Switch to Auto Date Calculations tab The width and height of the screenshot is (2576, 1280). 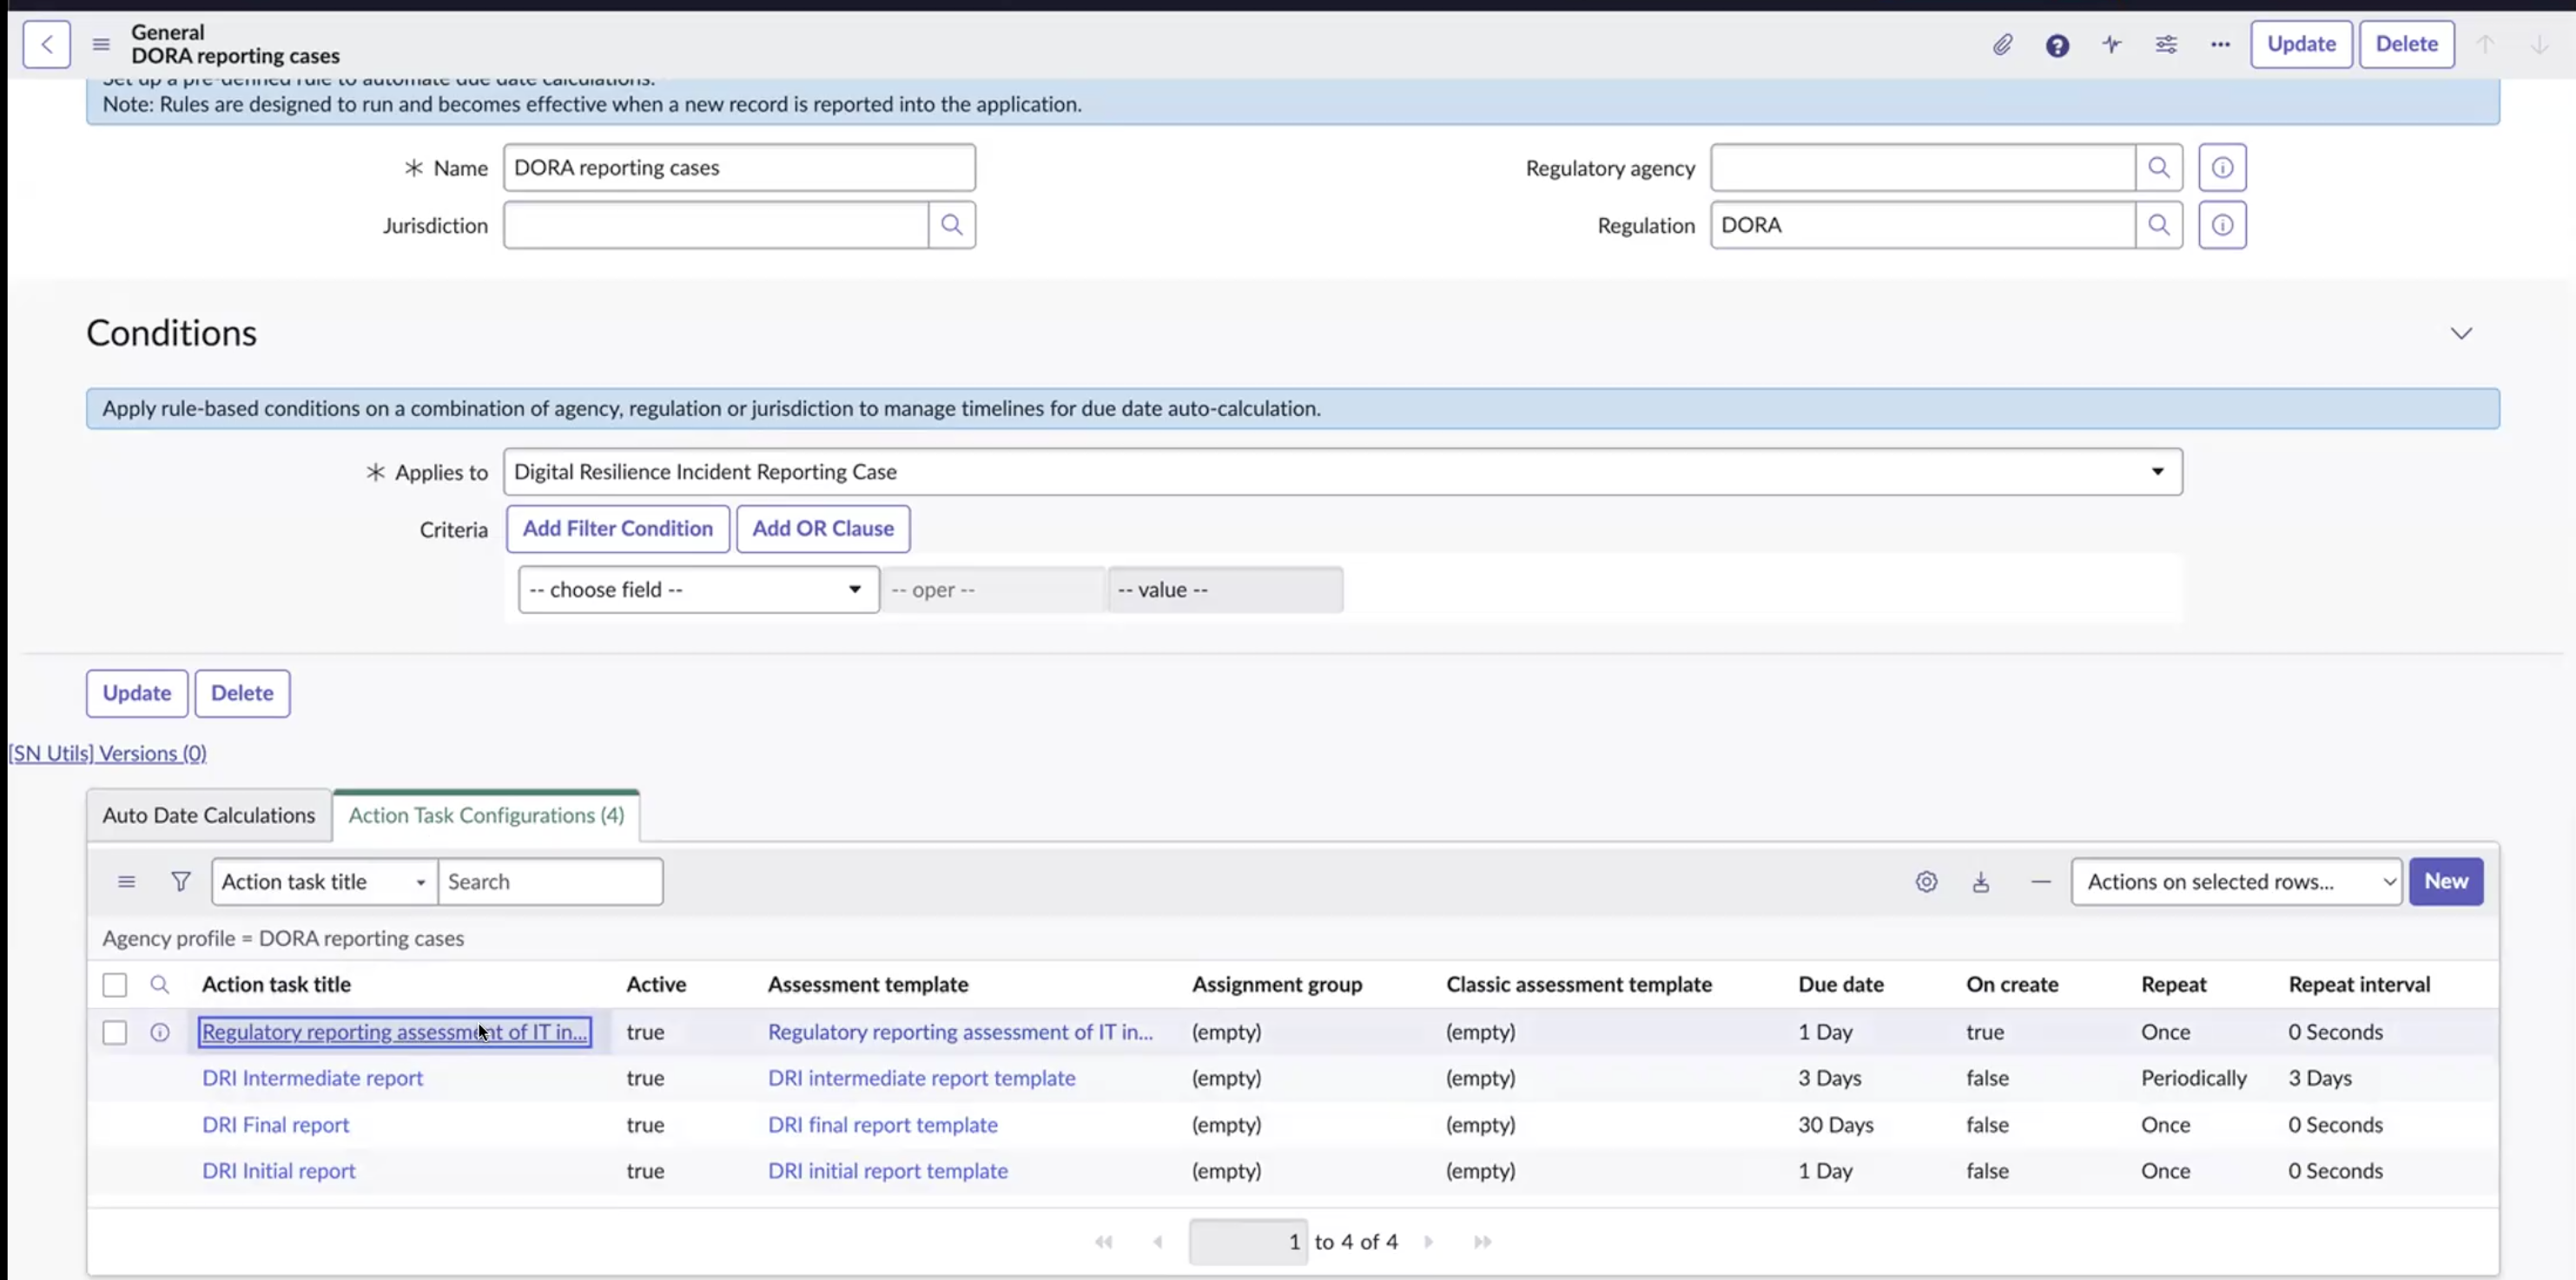point(208,815)
